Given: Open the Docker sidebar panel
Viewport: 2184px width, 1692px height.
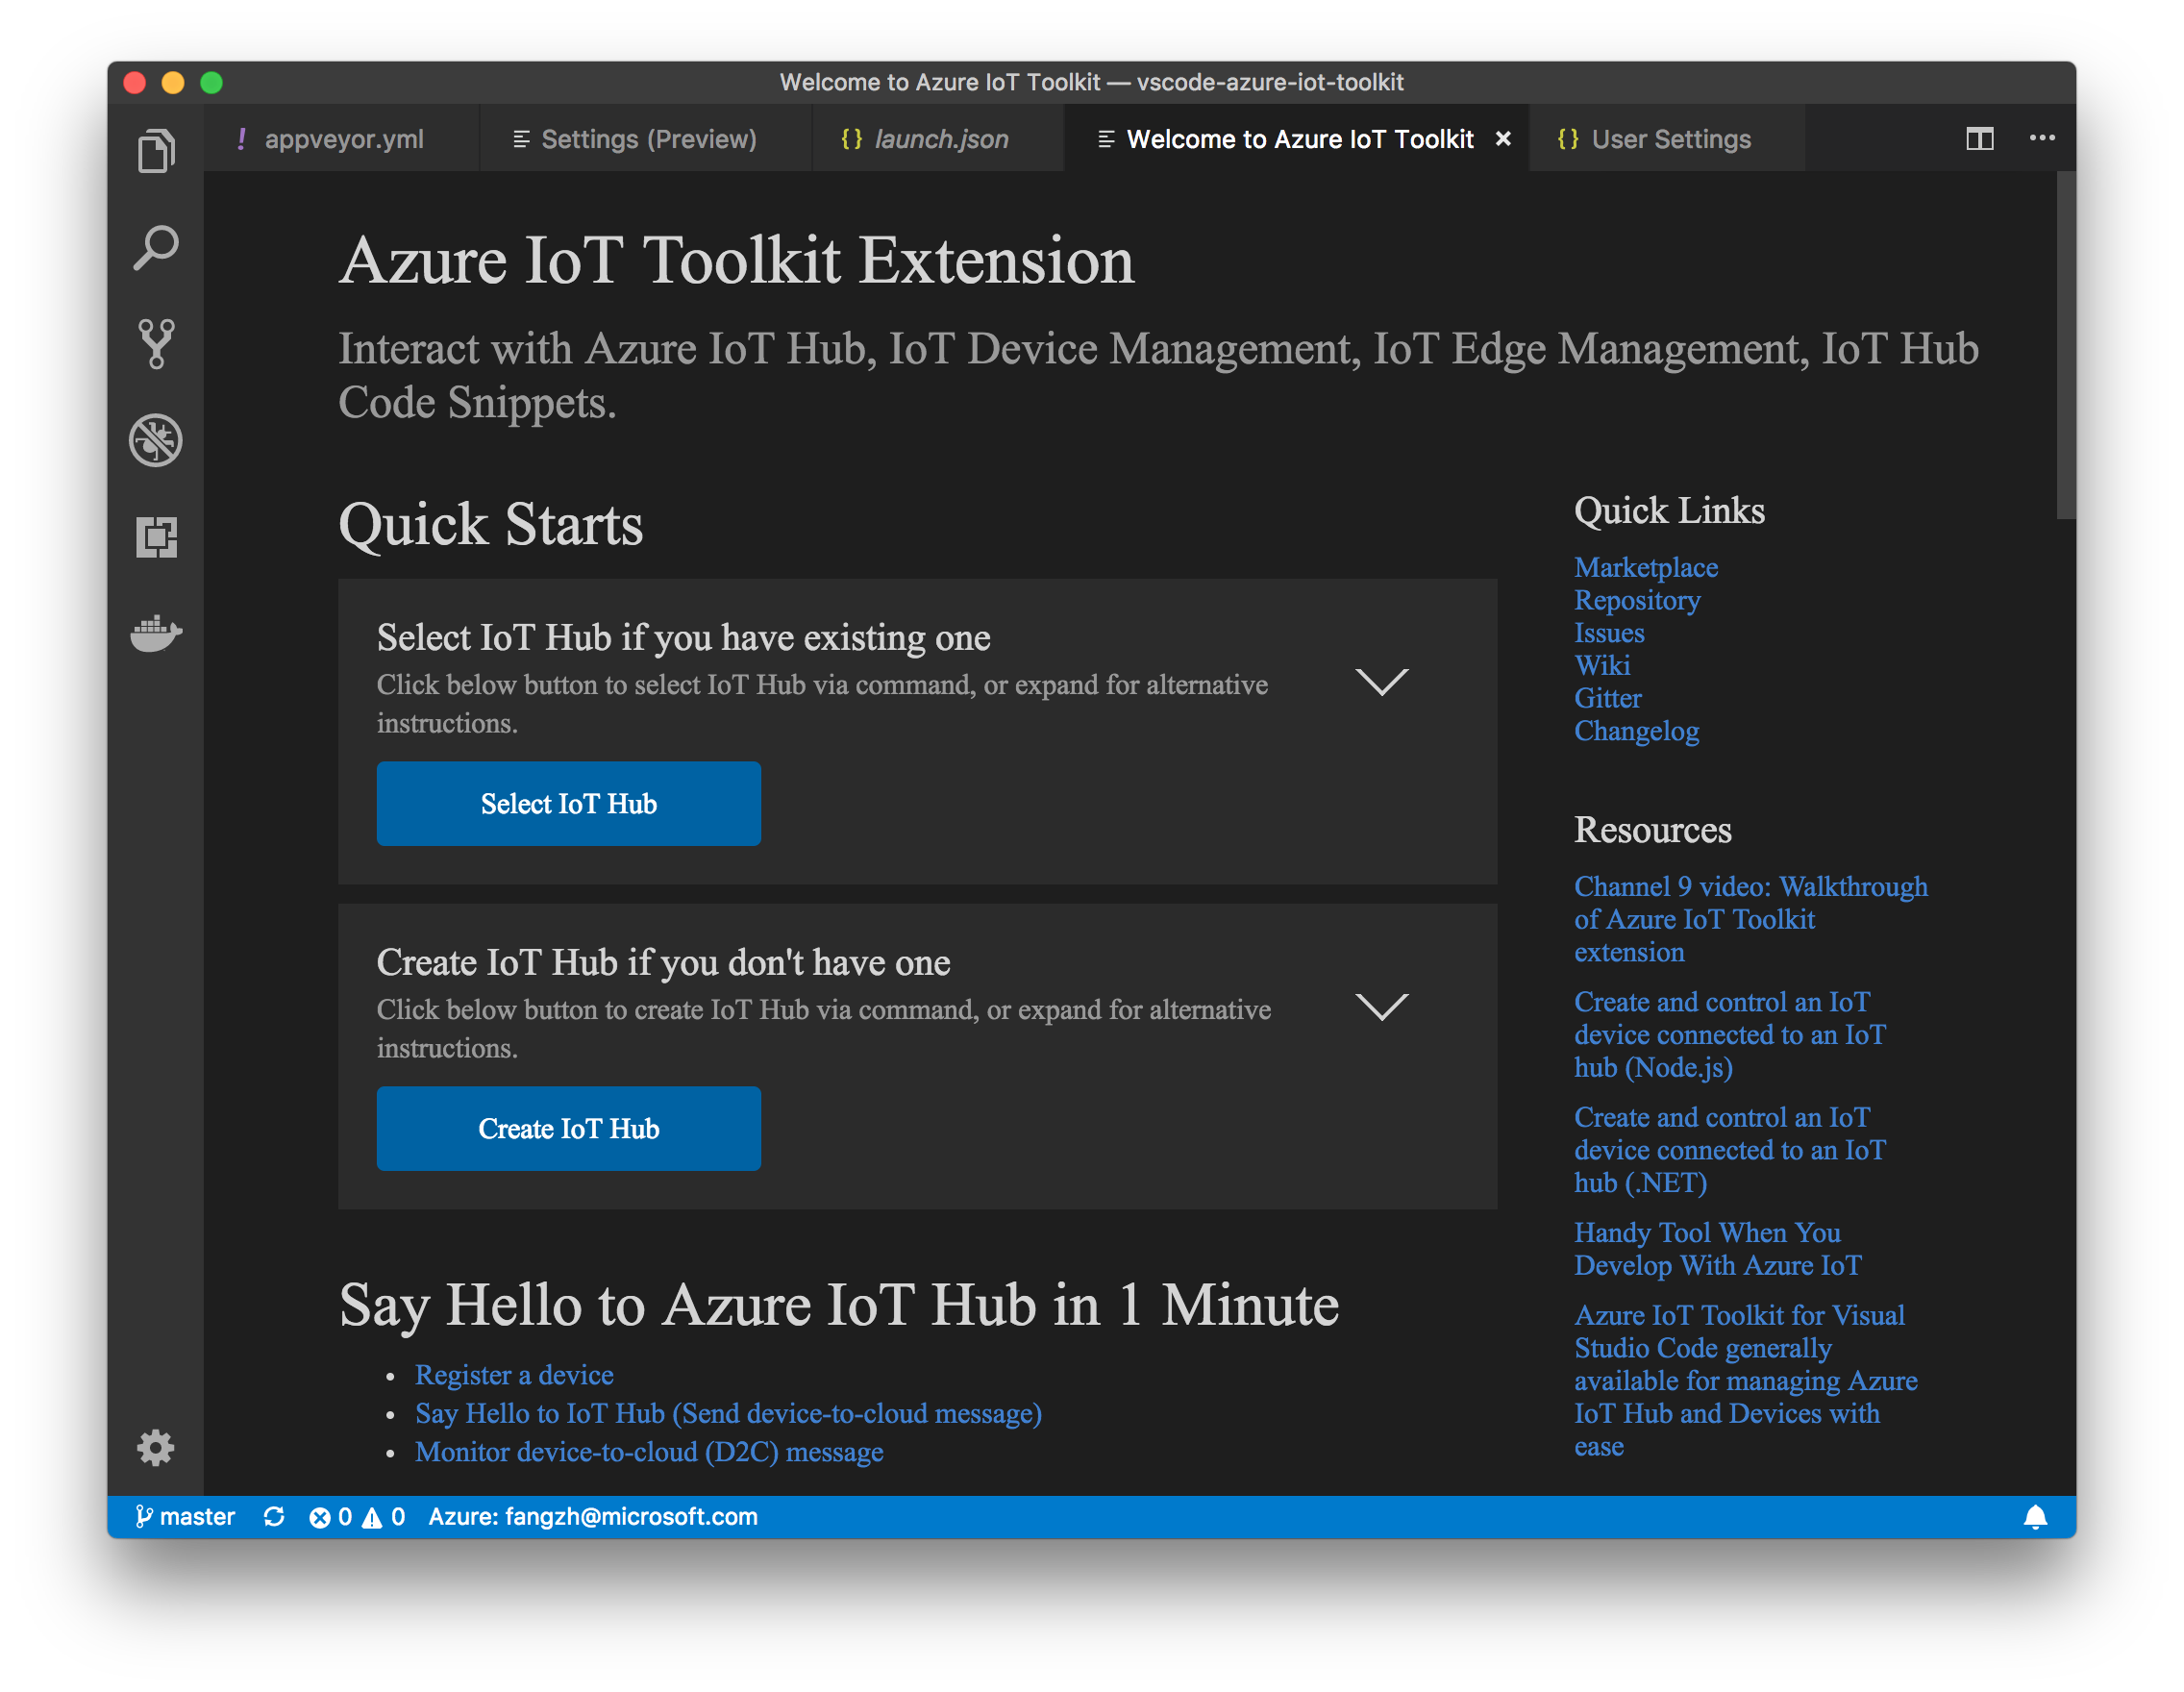Looking at the screenshot, I should 156,633.
